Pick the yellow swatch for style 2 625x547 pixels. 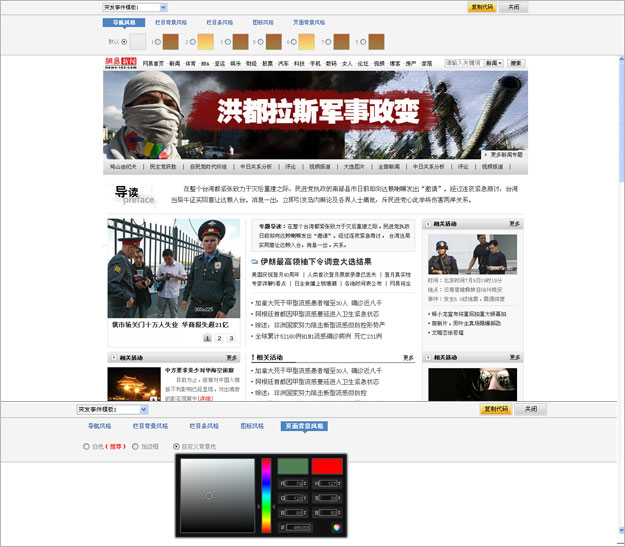pos(206,41)
